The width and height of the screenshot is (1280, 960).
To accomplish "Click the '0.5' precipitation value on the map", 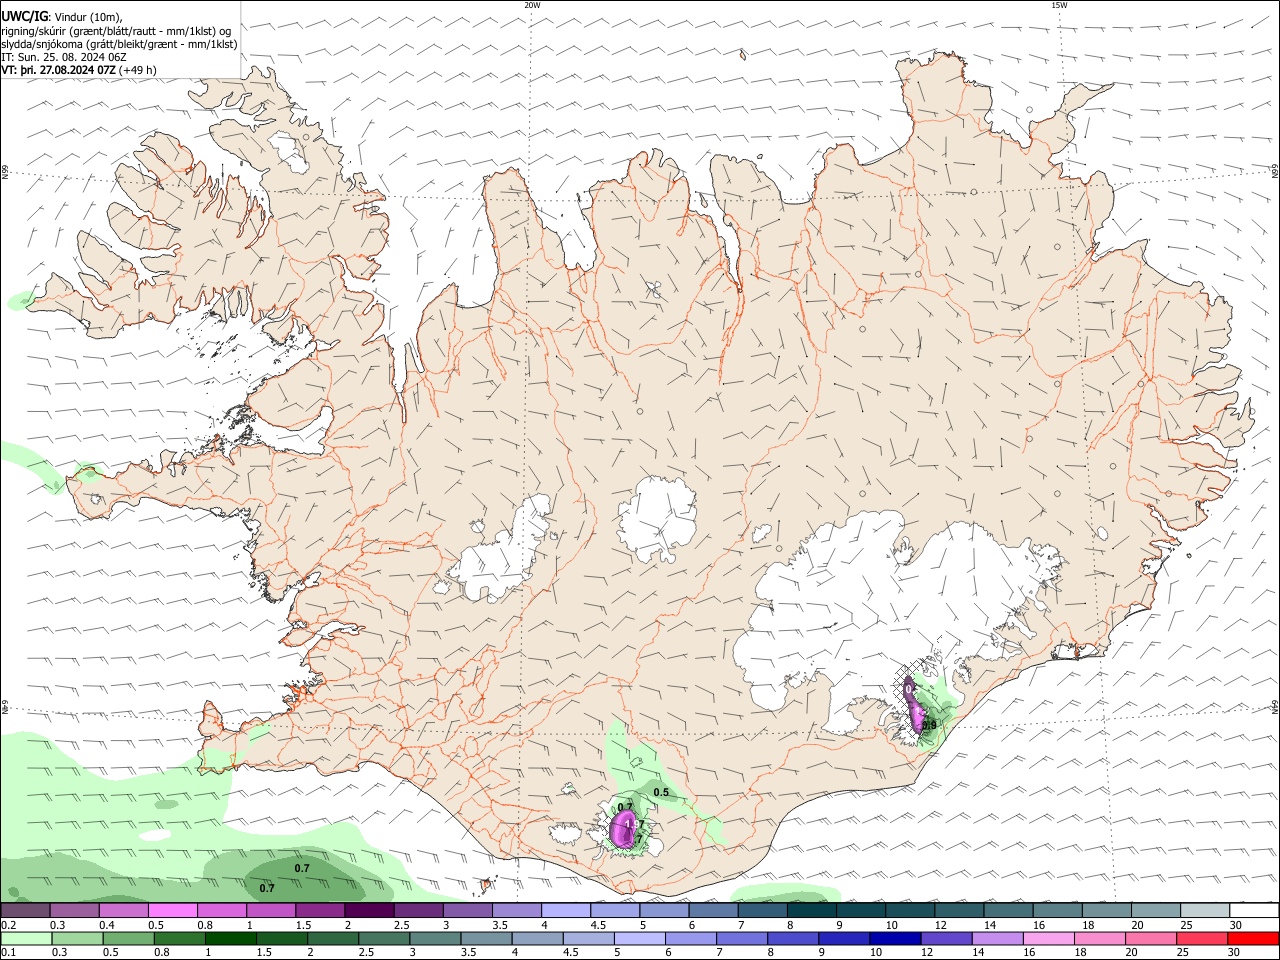I will pos(661,792).
